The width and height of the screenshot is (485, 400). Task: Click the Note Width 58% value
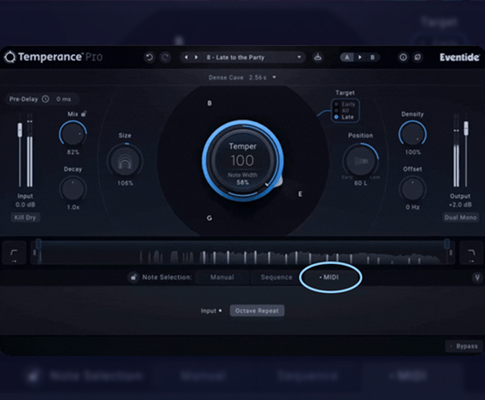pos(243,183)
